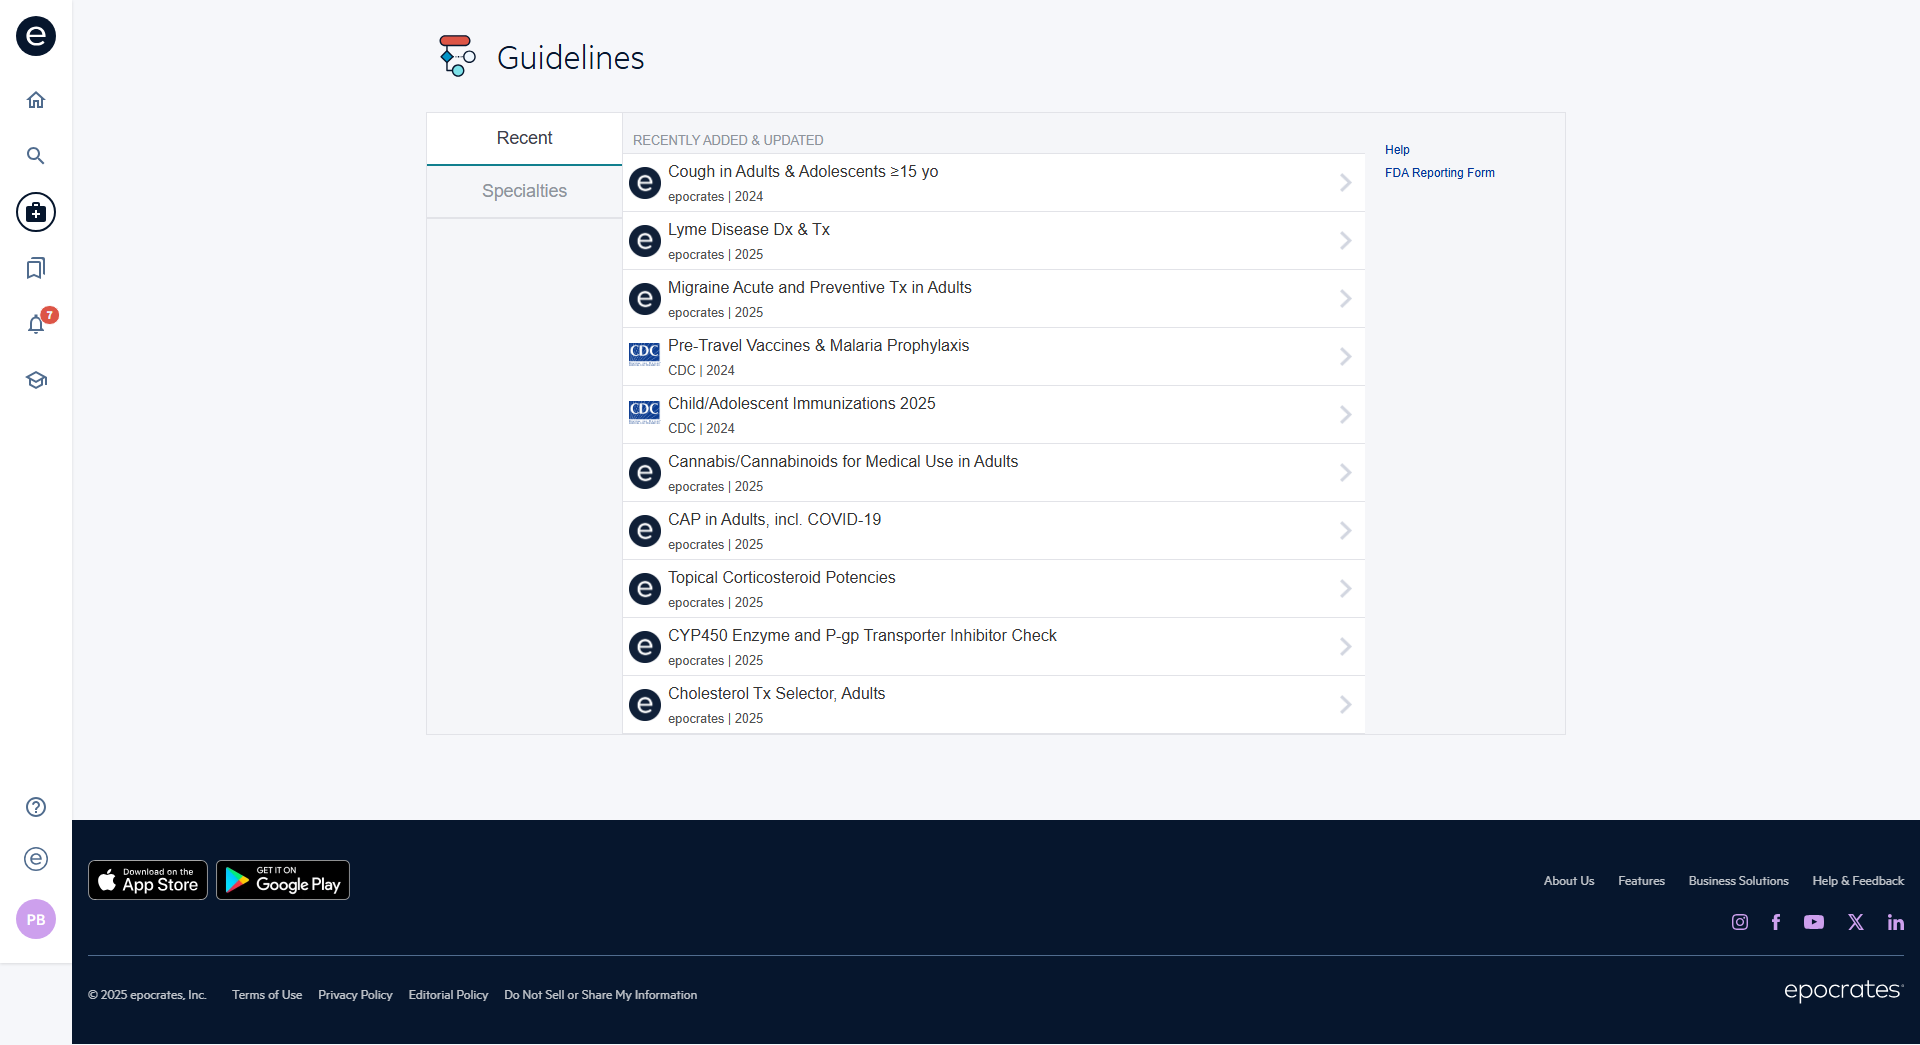This screenshot has height=1045, width=1920.
Task: Open epocrates Instagram page icon
Action: 1740,922
